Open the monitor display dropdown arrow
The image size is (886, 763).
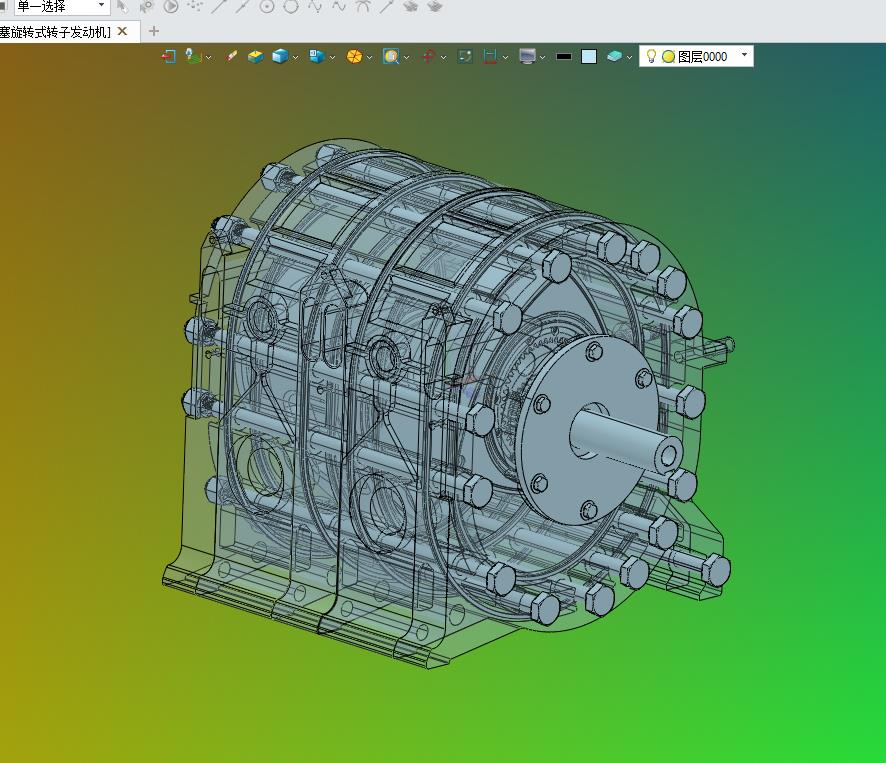542,57
